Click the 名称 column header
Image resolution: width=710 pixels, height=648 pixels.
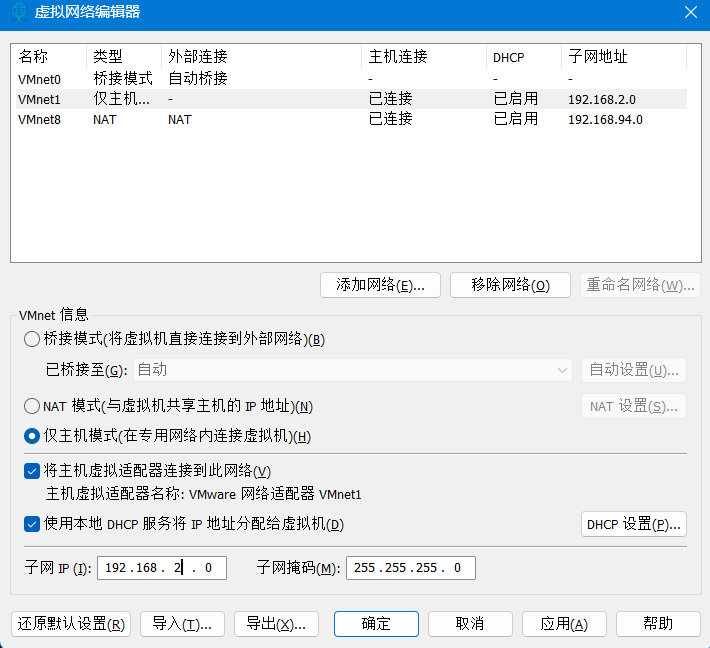[49, 57]
